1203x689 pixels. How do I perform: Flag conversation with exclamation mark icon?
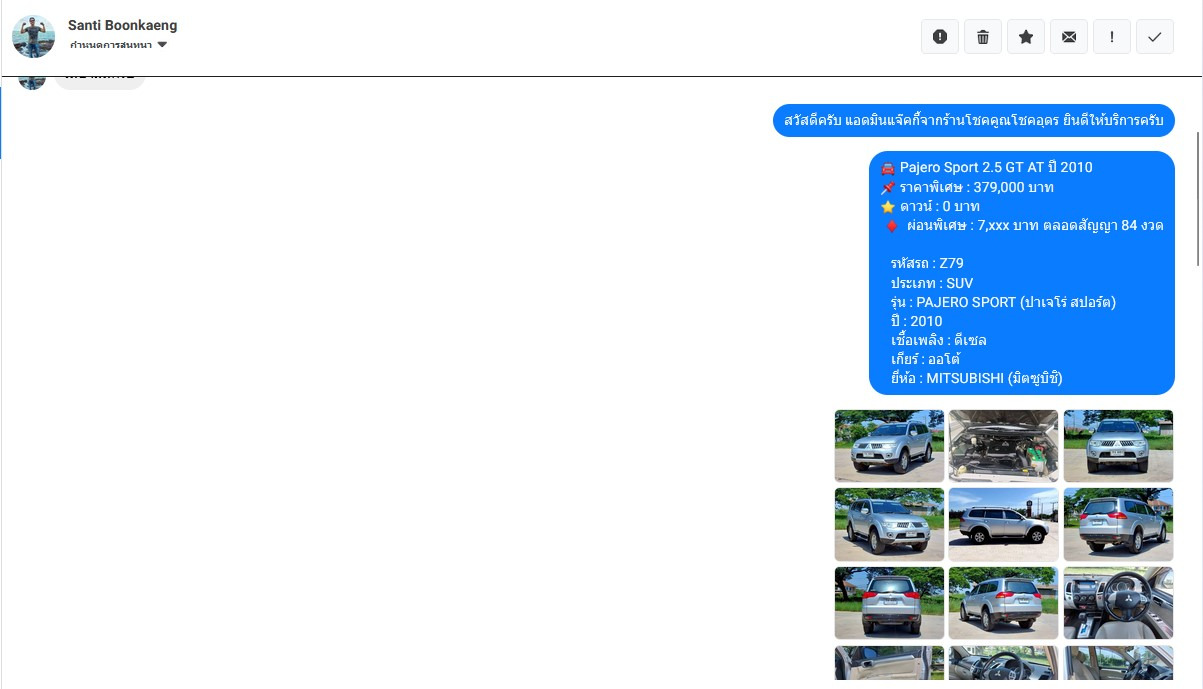point(1112,37)
